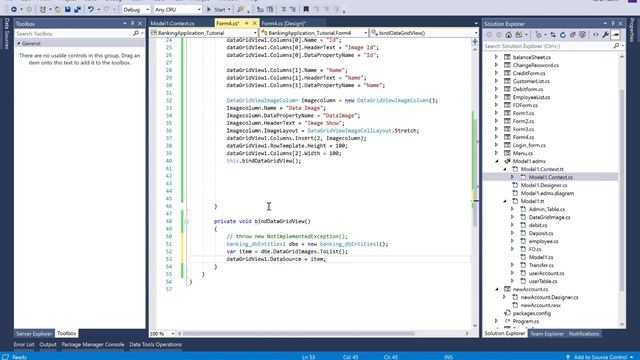The image size is (640, 360).
Task: Collapse the bindDataGridView method outline
Action: coord(187,222)
